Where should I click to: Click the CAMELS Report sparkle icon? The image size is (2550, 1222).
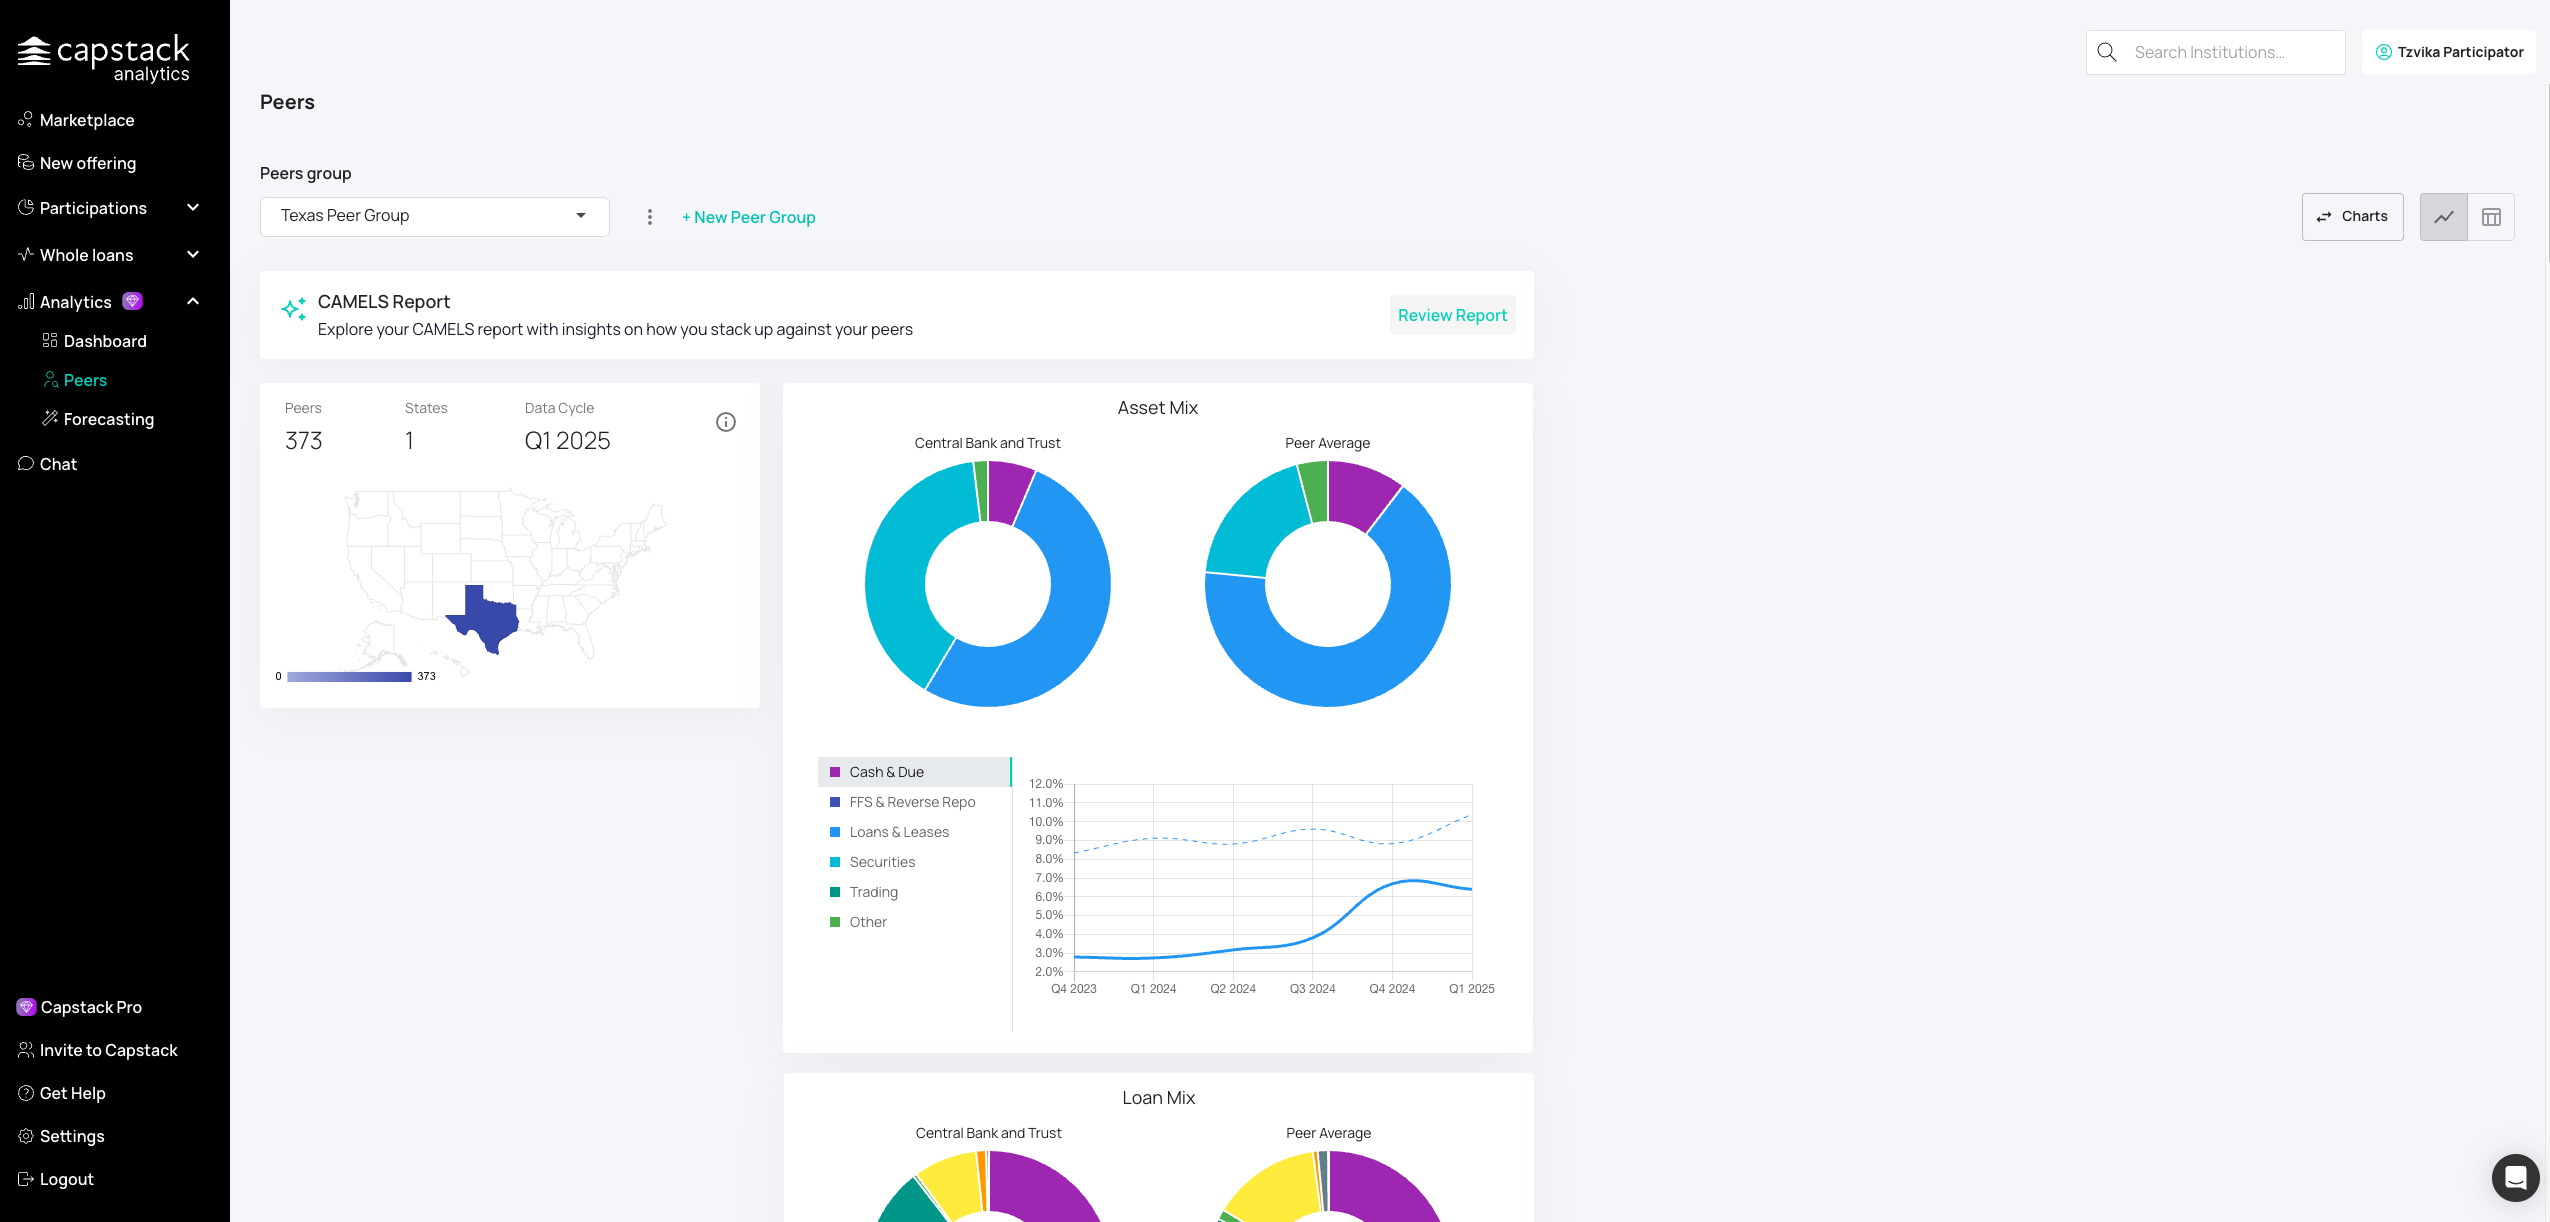point(294,309)
